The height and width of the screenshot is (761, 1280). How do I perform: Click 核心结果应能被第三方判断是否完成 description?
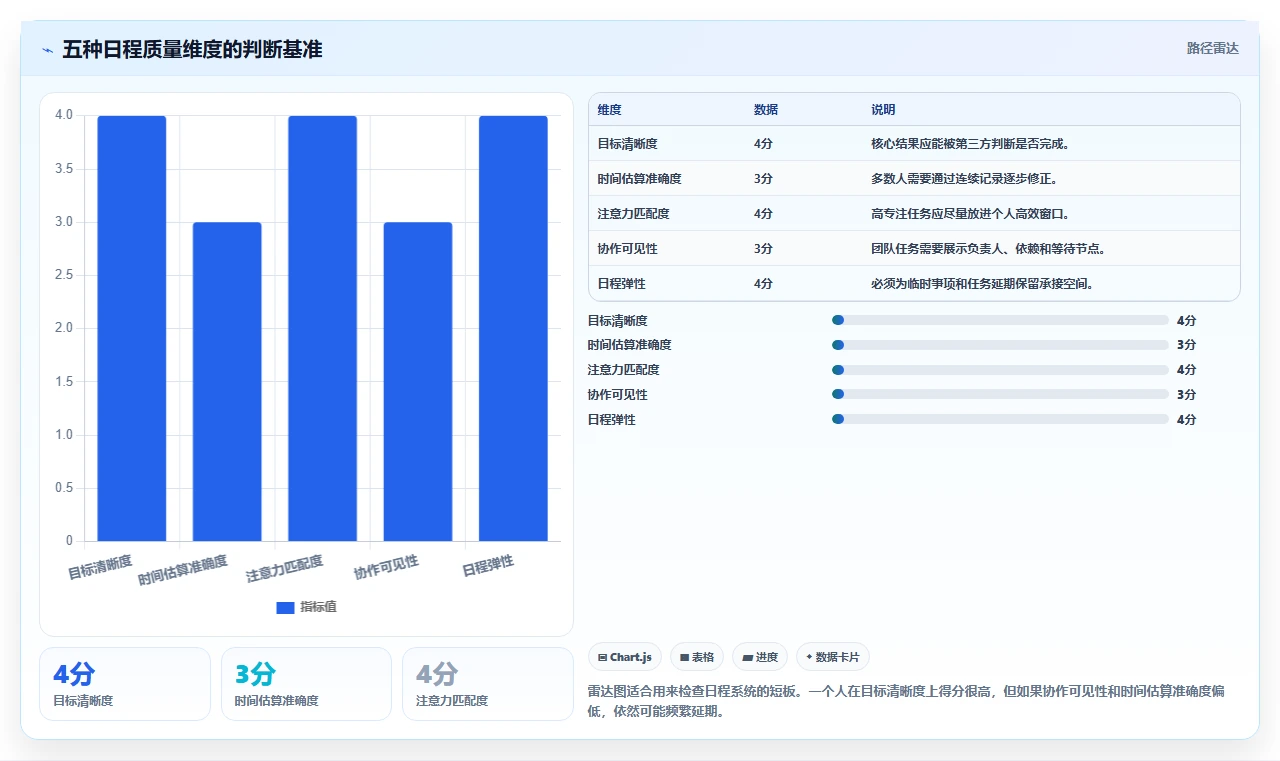[x=971, y=144]
